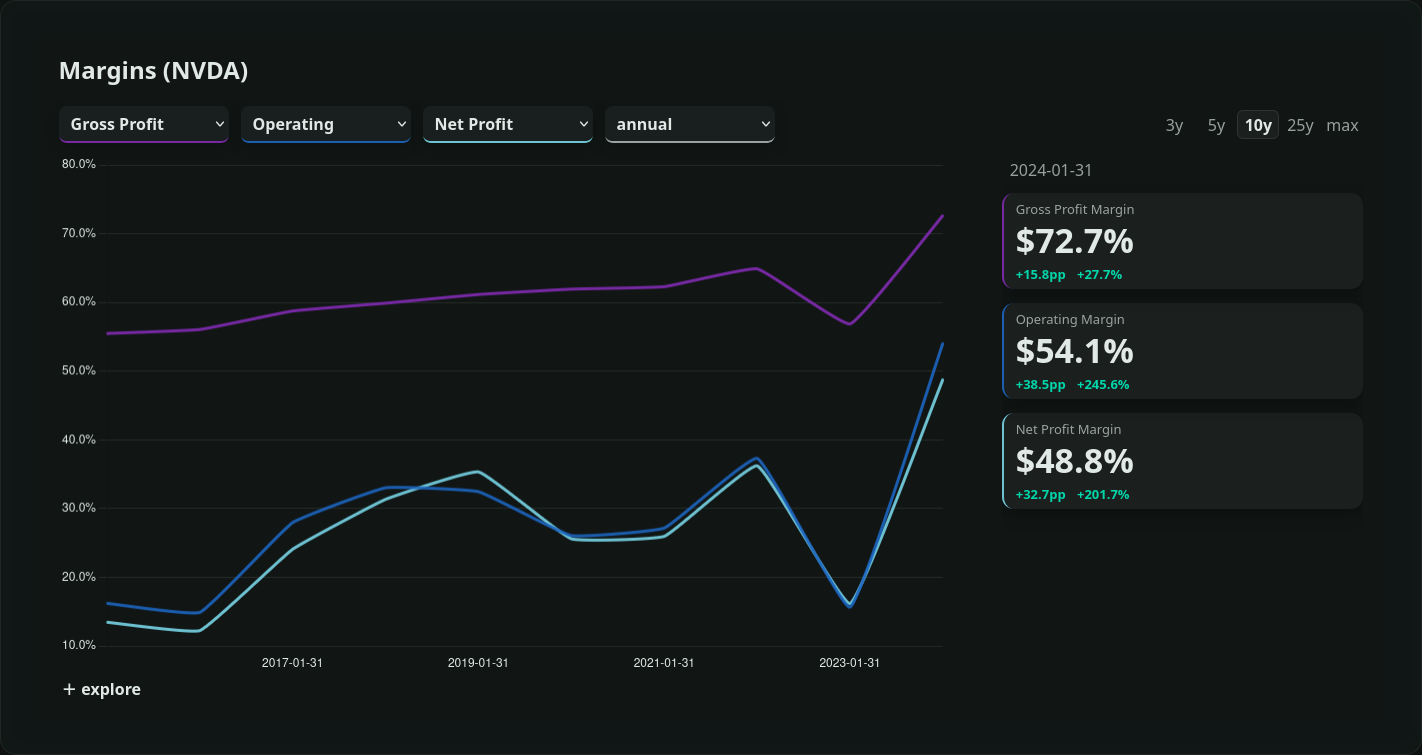
Task: Select the Operating Margin card
Action: pyautogui.click(x=1182, y=351)
